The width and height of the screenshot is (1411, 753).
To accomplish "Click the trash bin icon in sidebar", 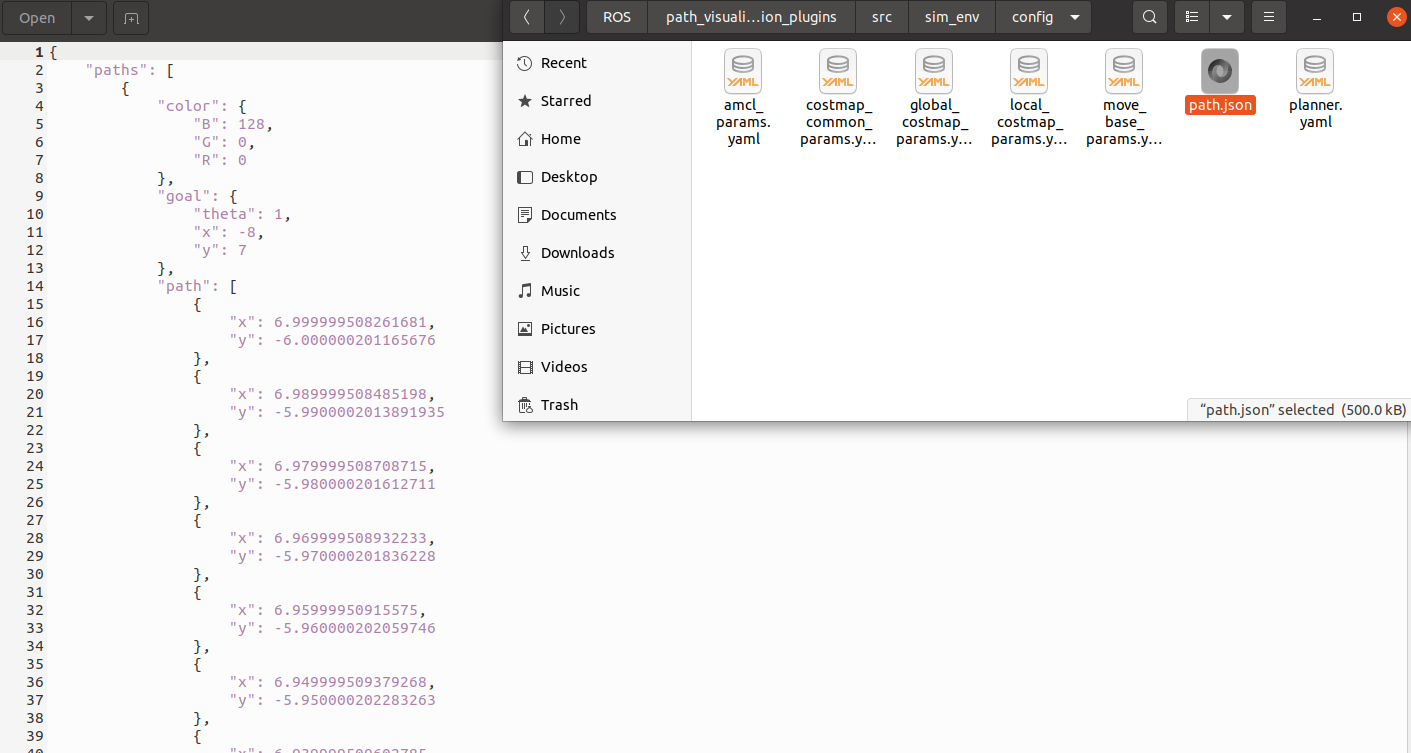I will pos(524,405).
